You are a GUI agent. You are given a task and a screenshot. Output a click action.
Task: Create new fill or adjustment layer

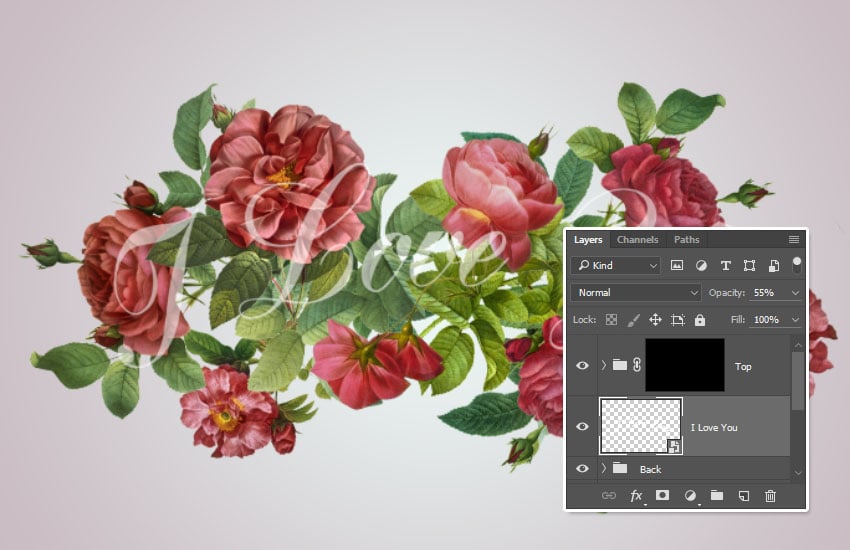[x=690, y=495]
